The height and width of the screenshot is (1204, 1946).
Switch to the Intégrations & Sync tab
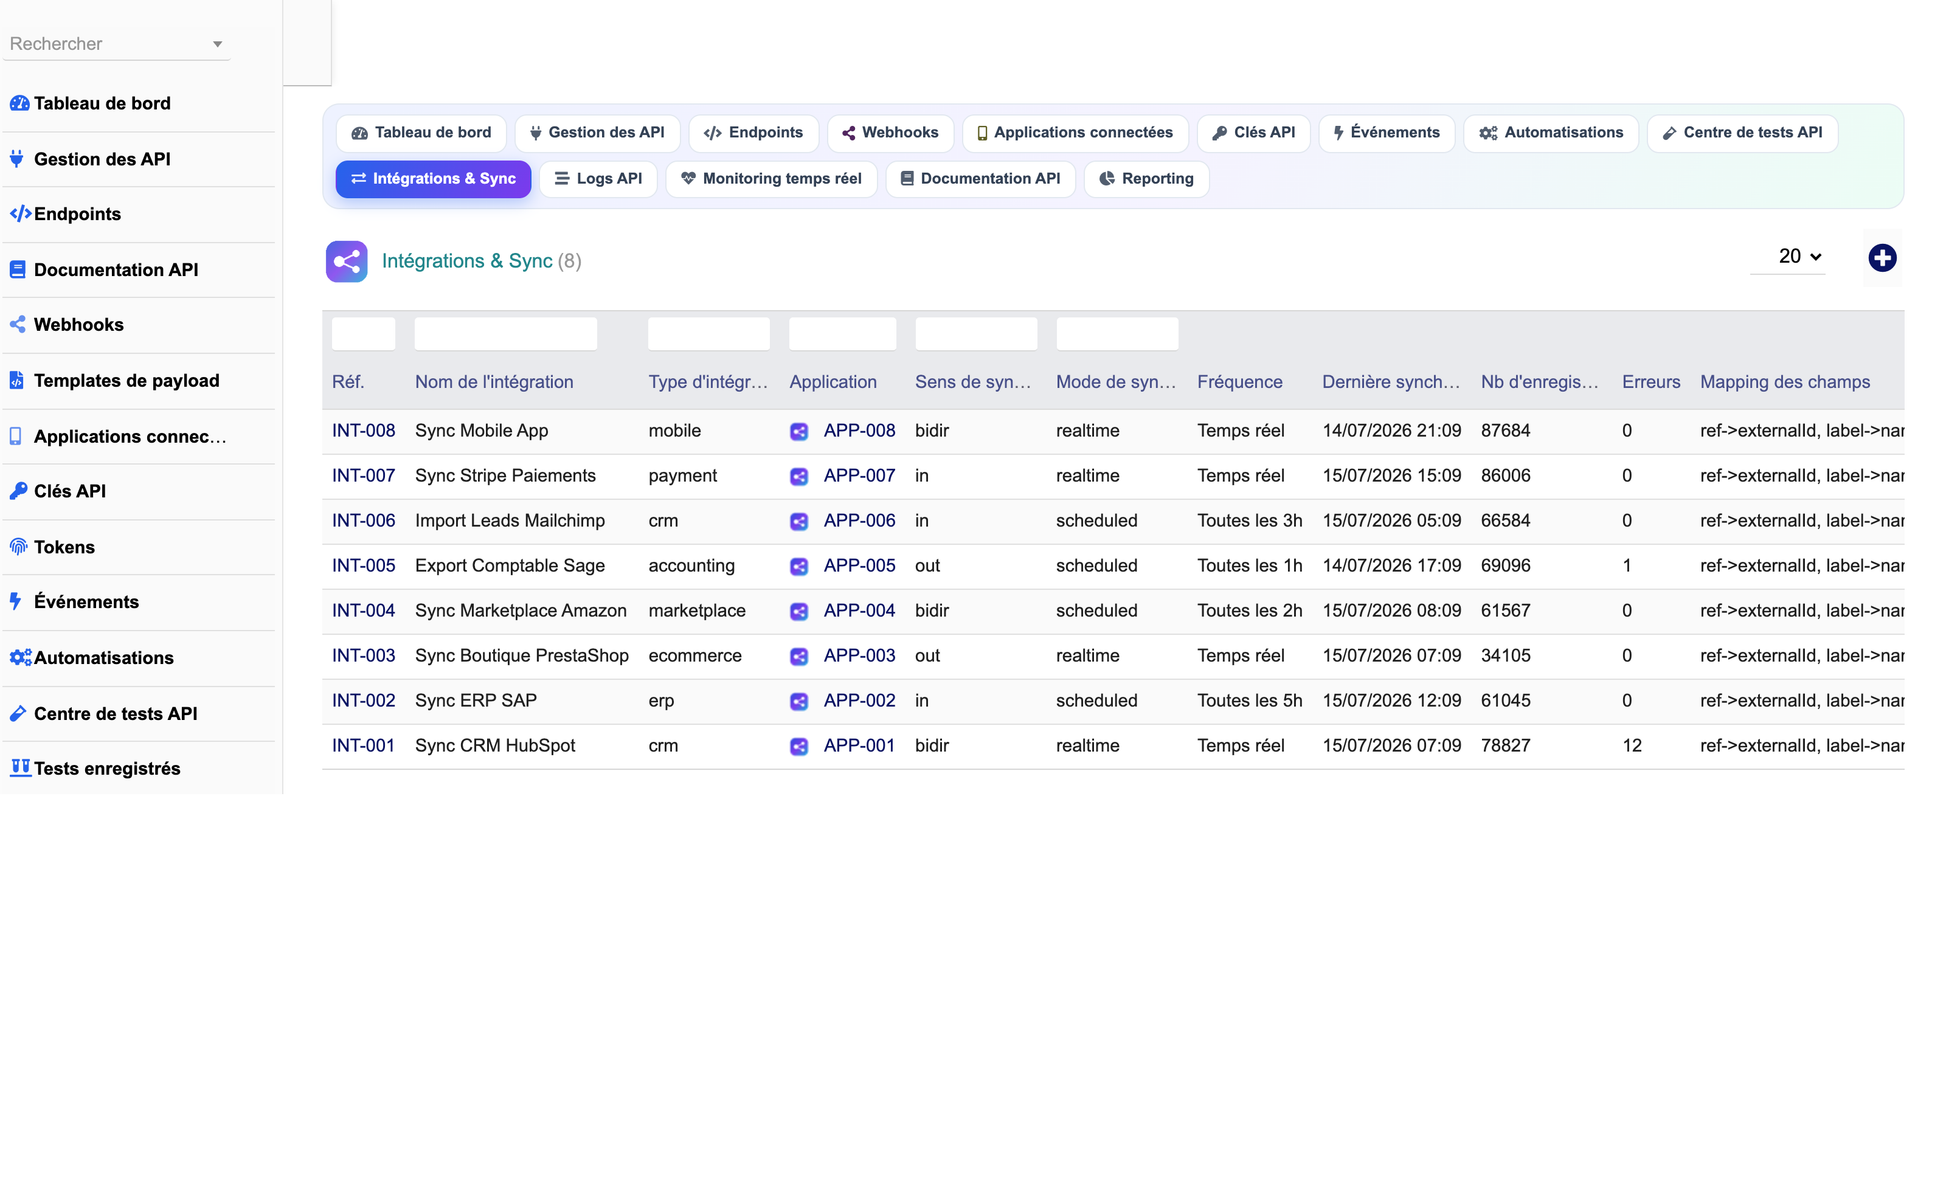tap(434, 179)
